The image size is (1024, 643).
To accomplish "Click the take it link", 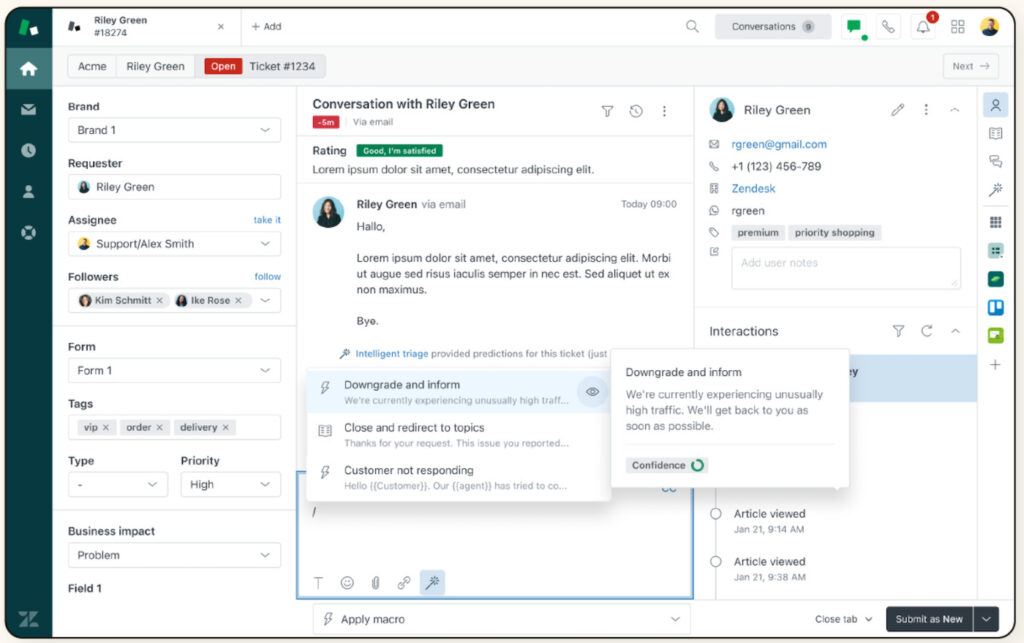I will pos(267,220).
